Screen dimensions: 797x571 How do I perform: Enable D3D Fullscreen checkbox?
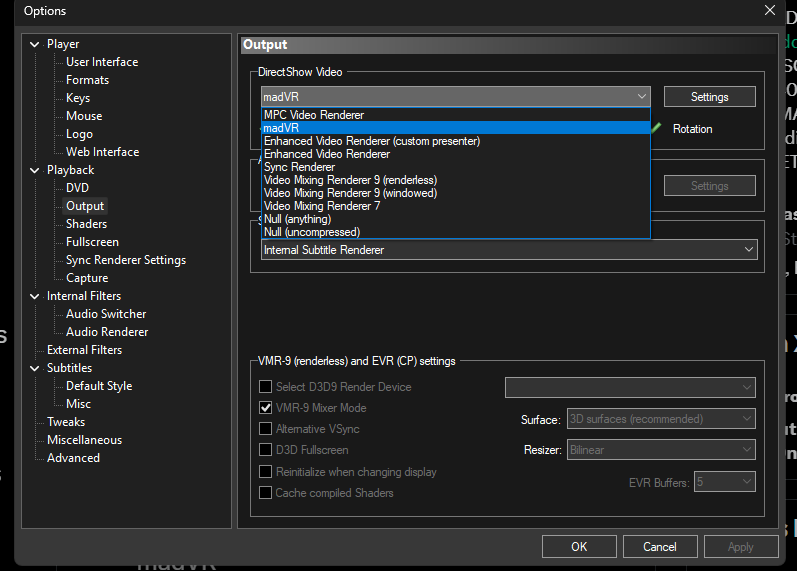tap(265, 450)
